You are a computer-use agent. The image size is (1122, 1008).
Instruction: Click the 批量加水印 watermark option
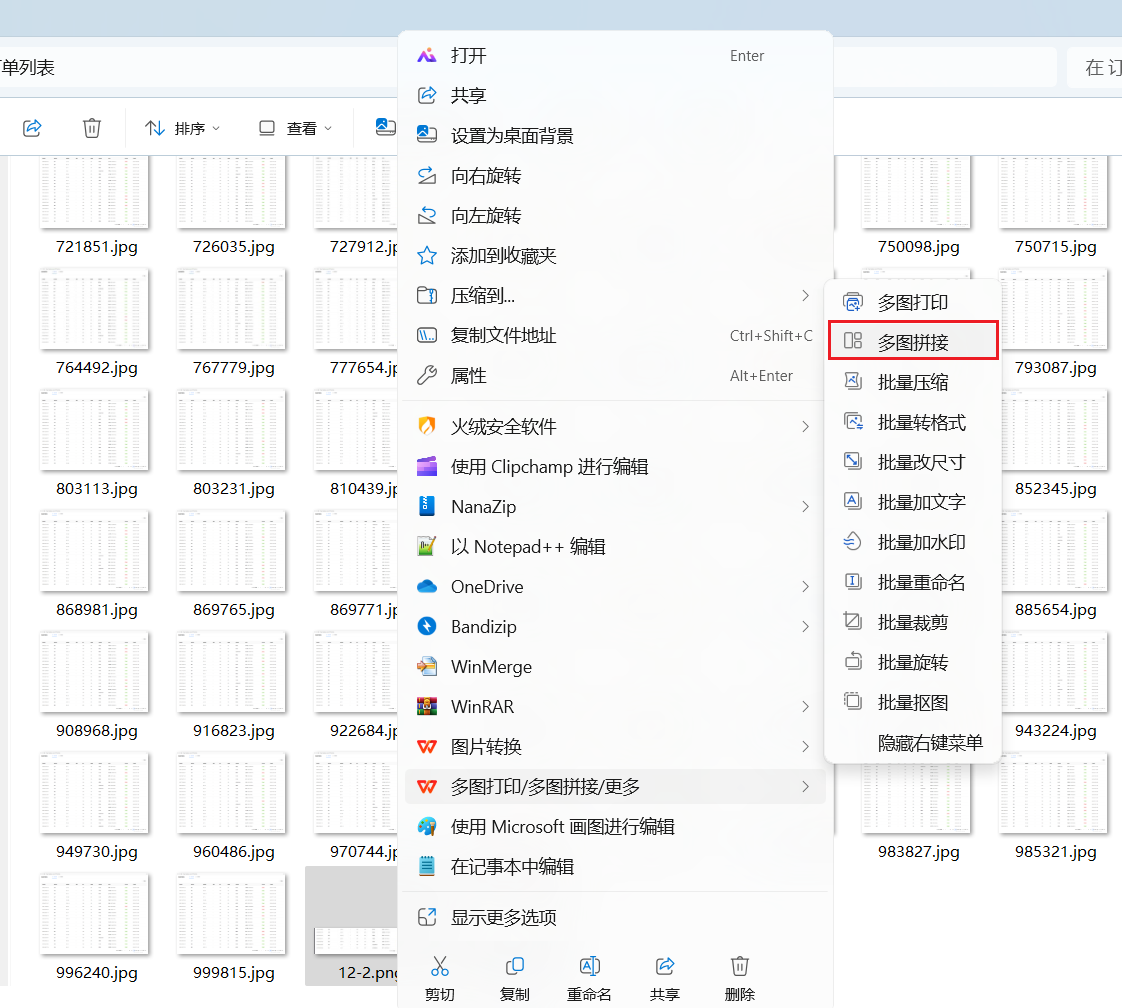920,542
